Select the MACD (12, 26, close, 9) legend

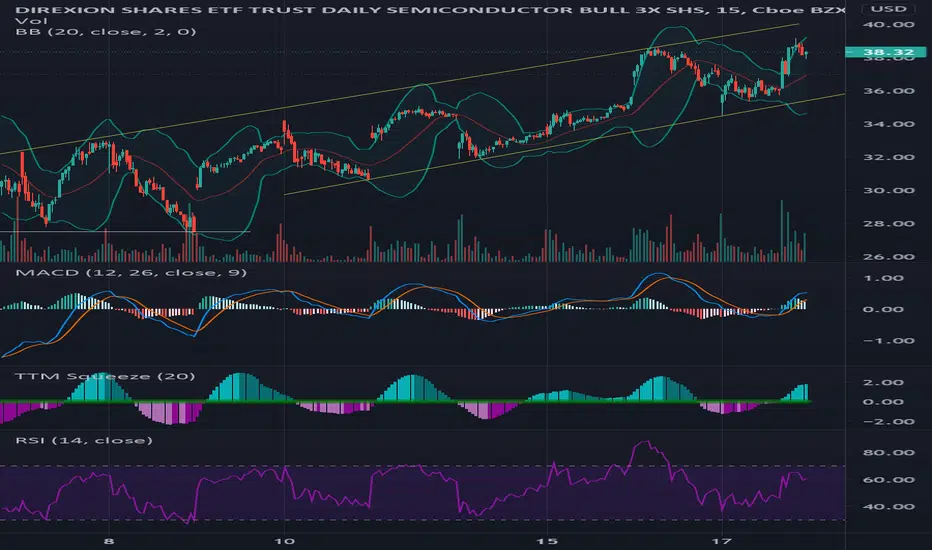(131, 272)
